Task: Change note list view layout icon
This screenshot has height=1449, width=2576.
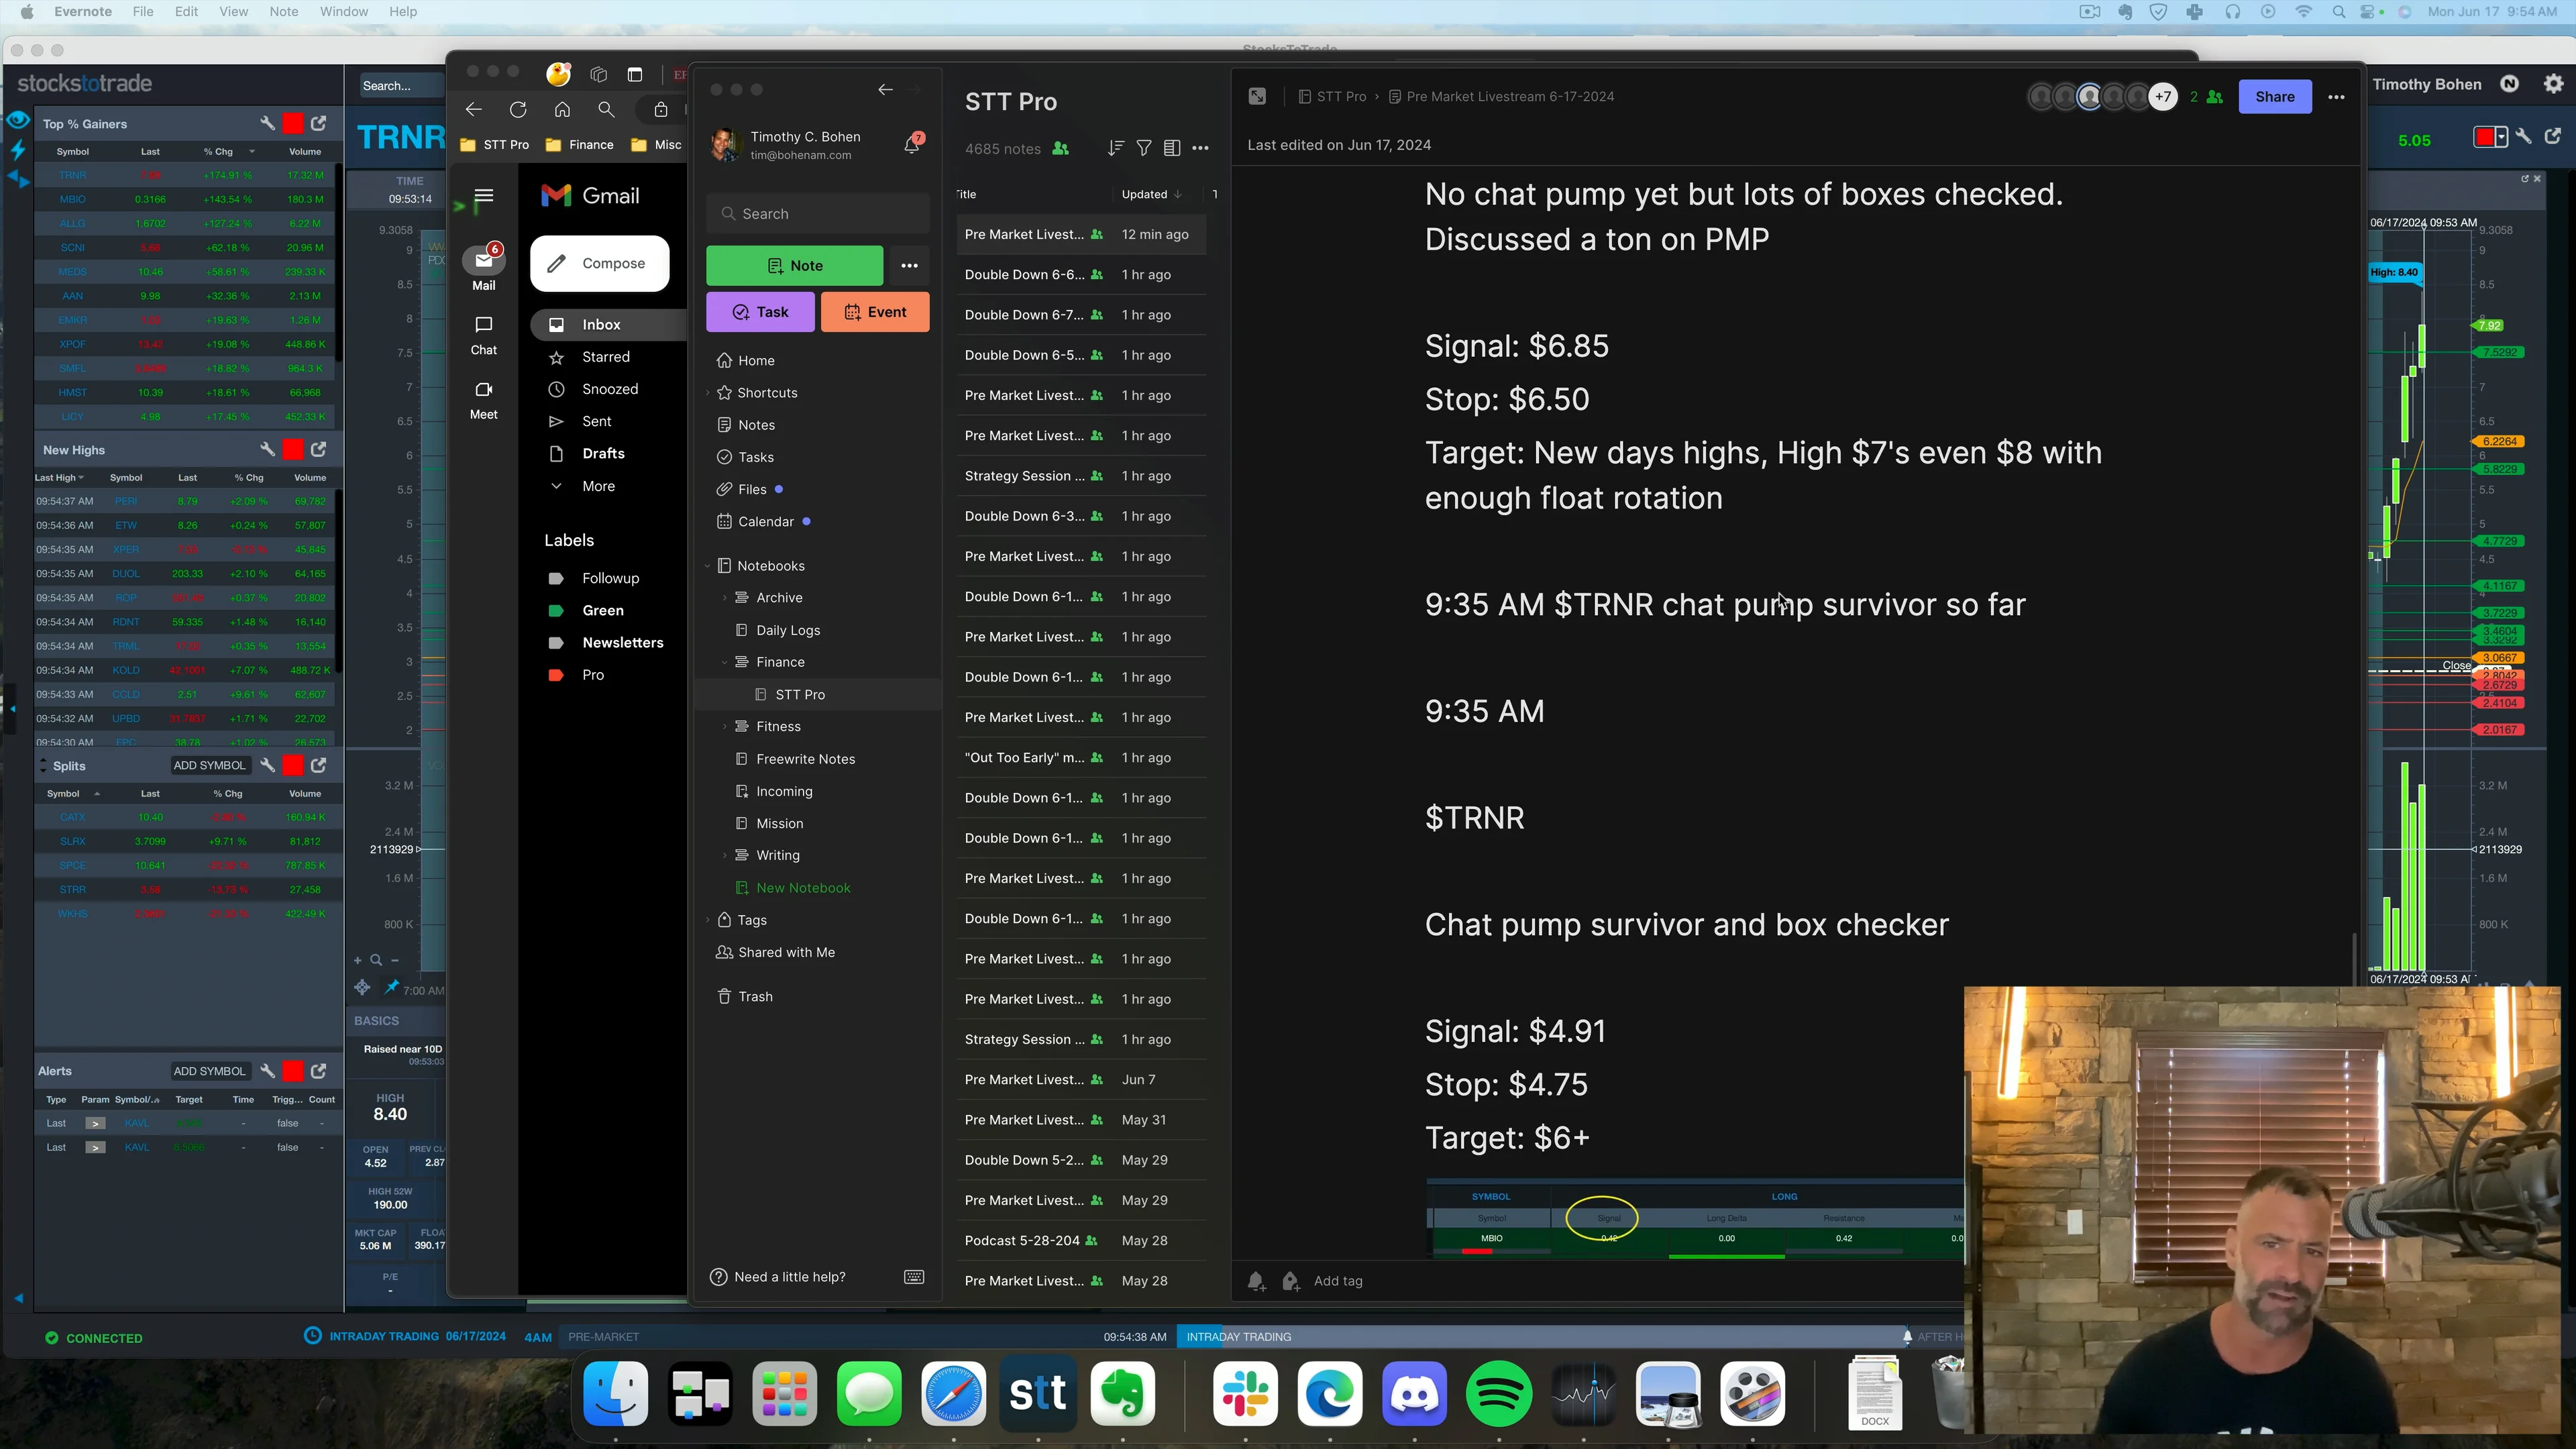Action: click(x=1172, y=148)
